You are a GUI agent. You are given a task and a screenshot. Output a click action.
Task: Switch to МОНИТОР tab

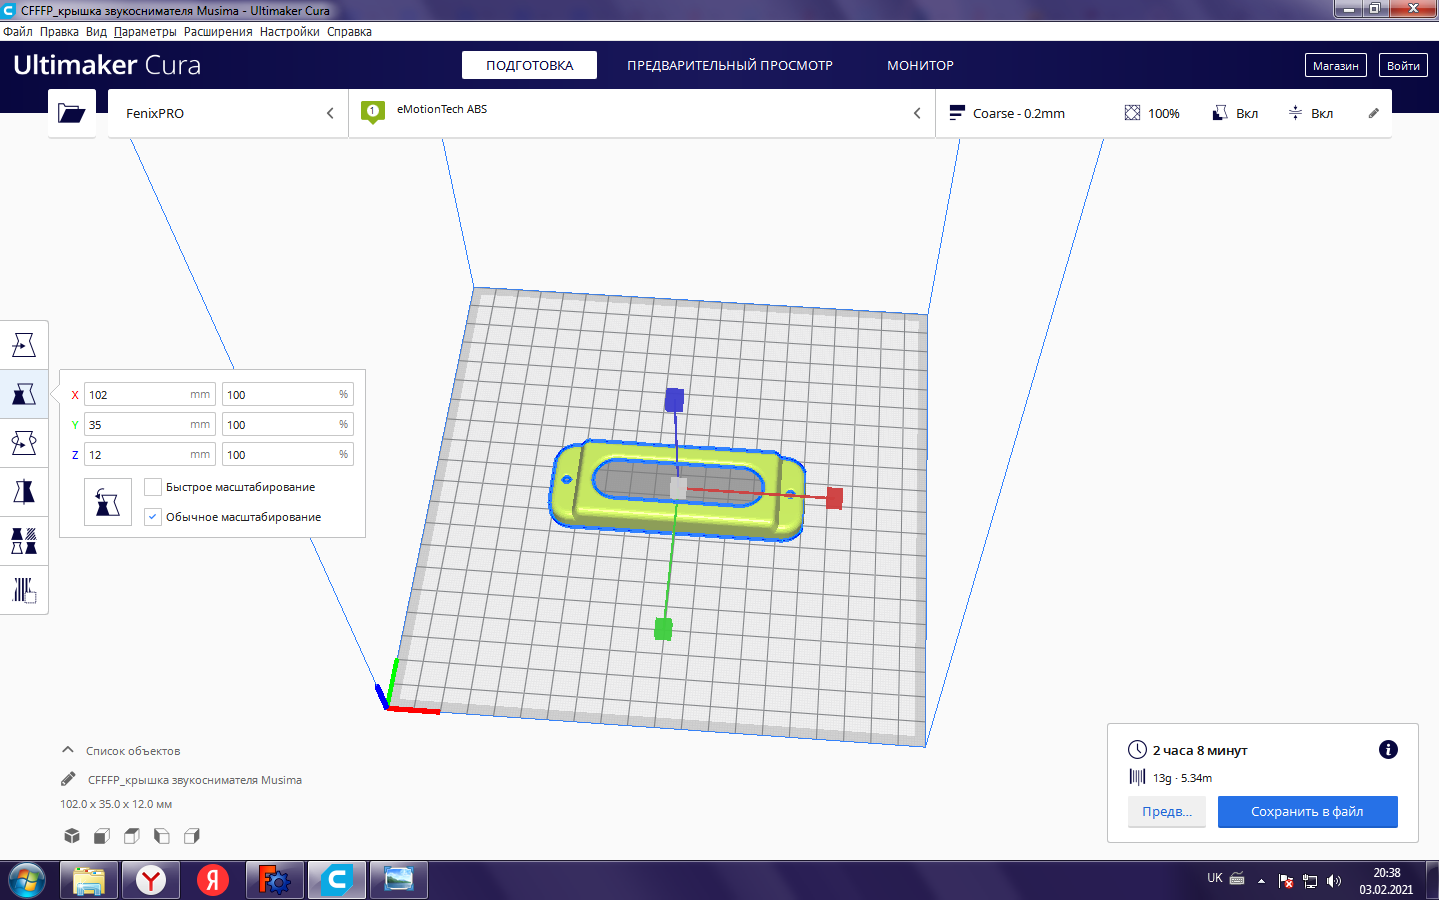[x=920, y=65]
